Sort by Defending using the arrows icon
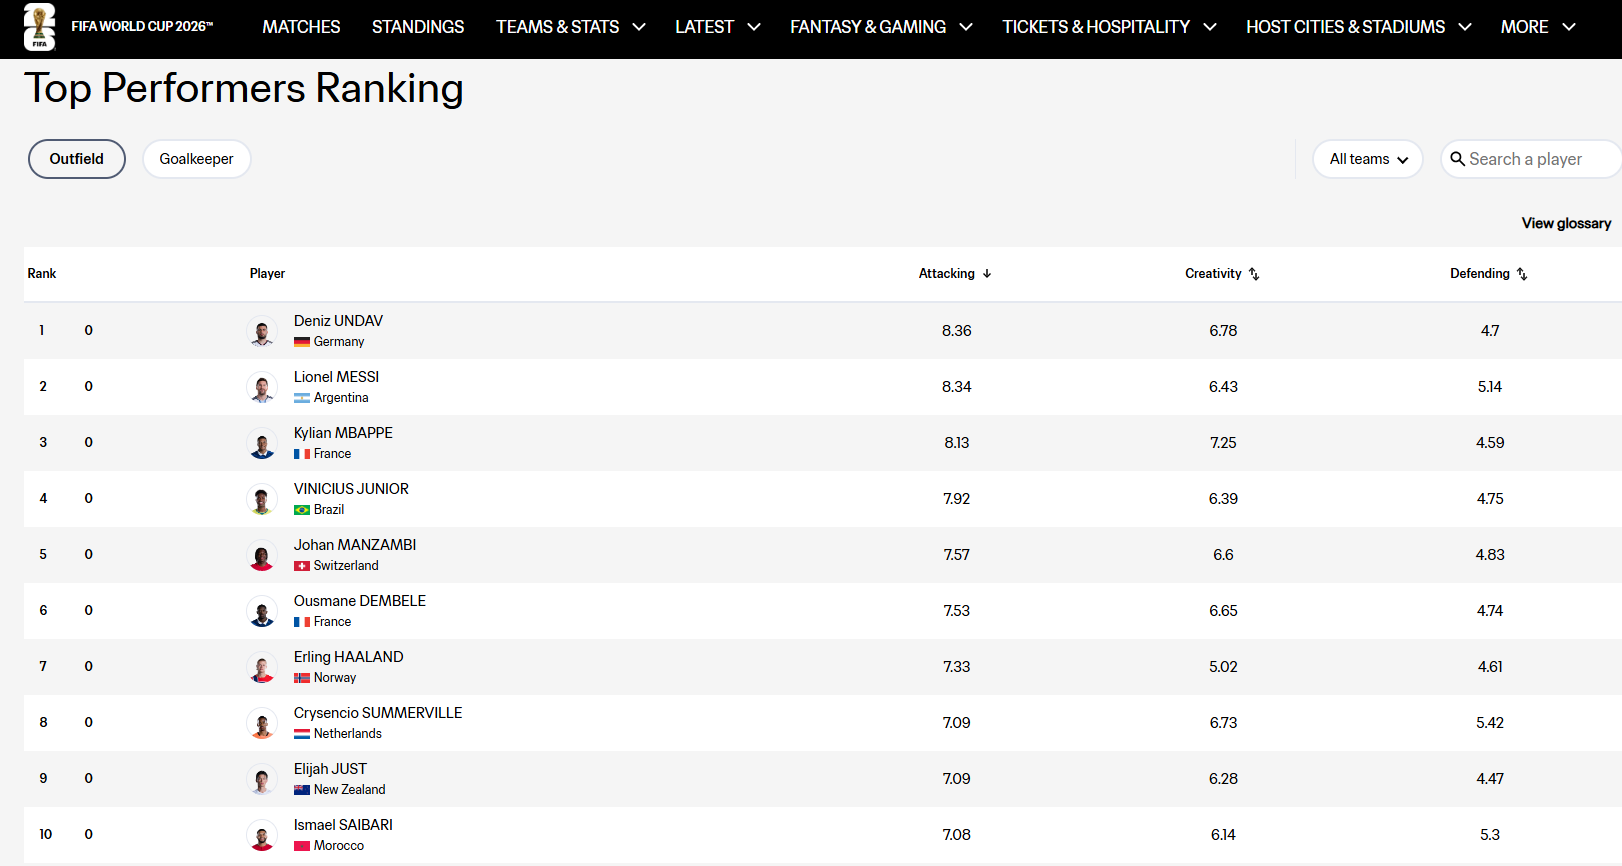The width and height of the screenshot is (1622, 866). click(x=1522, y=274)
